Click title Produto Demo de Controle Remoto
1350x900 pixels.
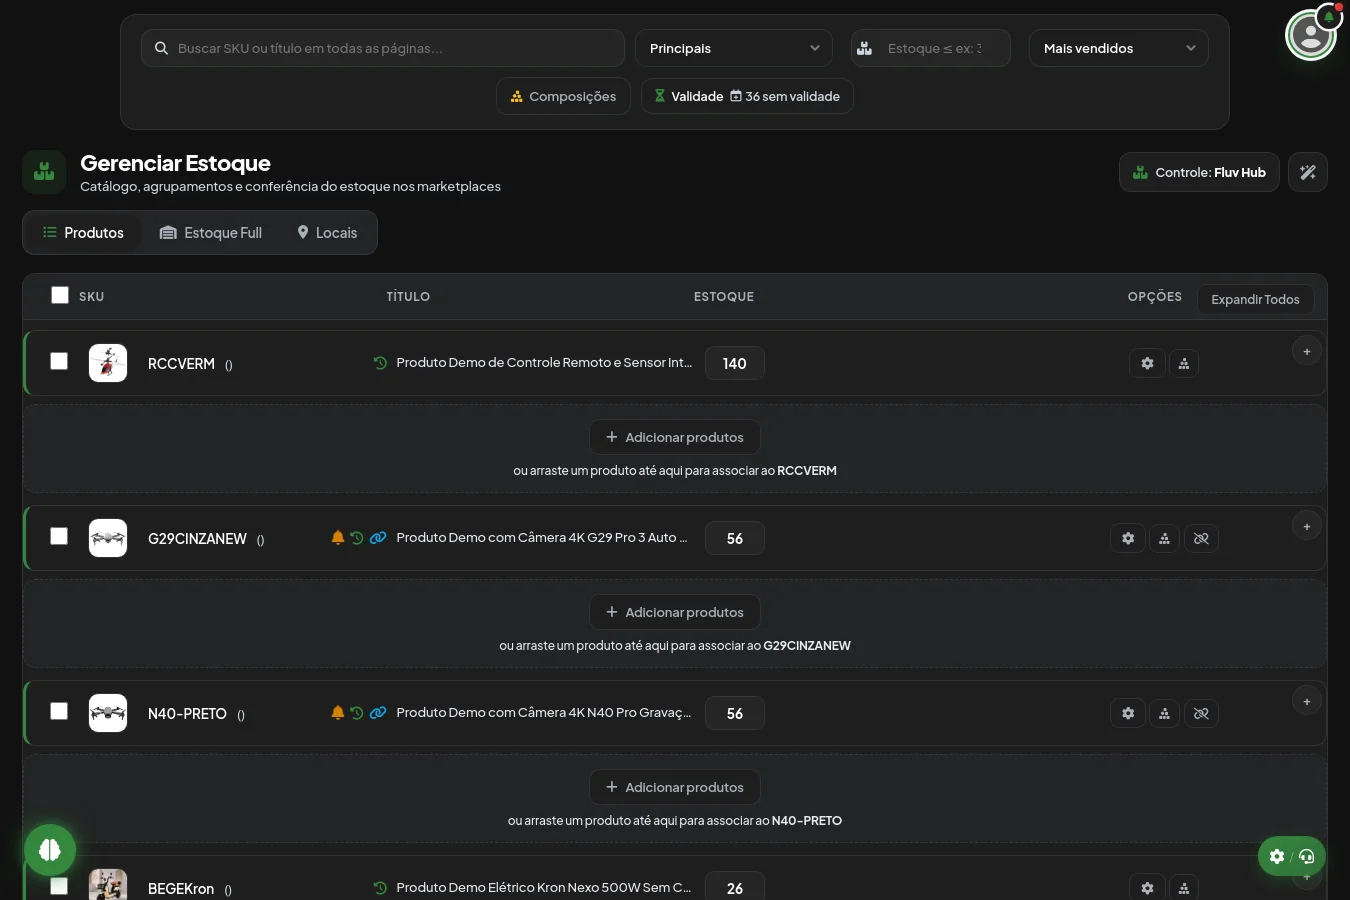[544, 363]
